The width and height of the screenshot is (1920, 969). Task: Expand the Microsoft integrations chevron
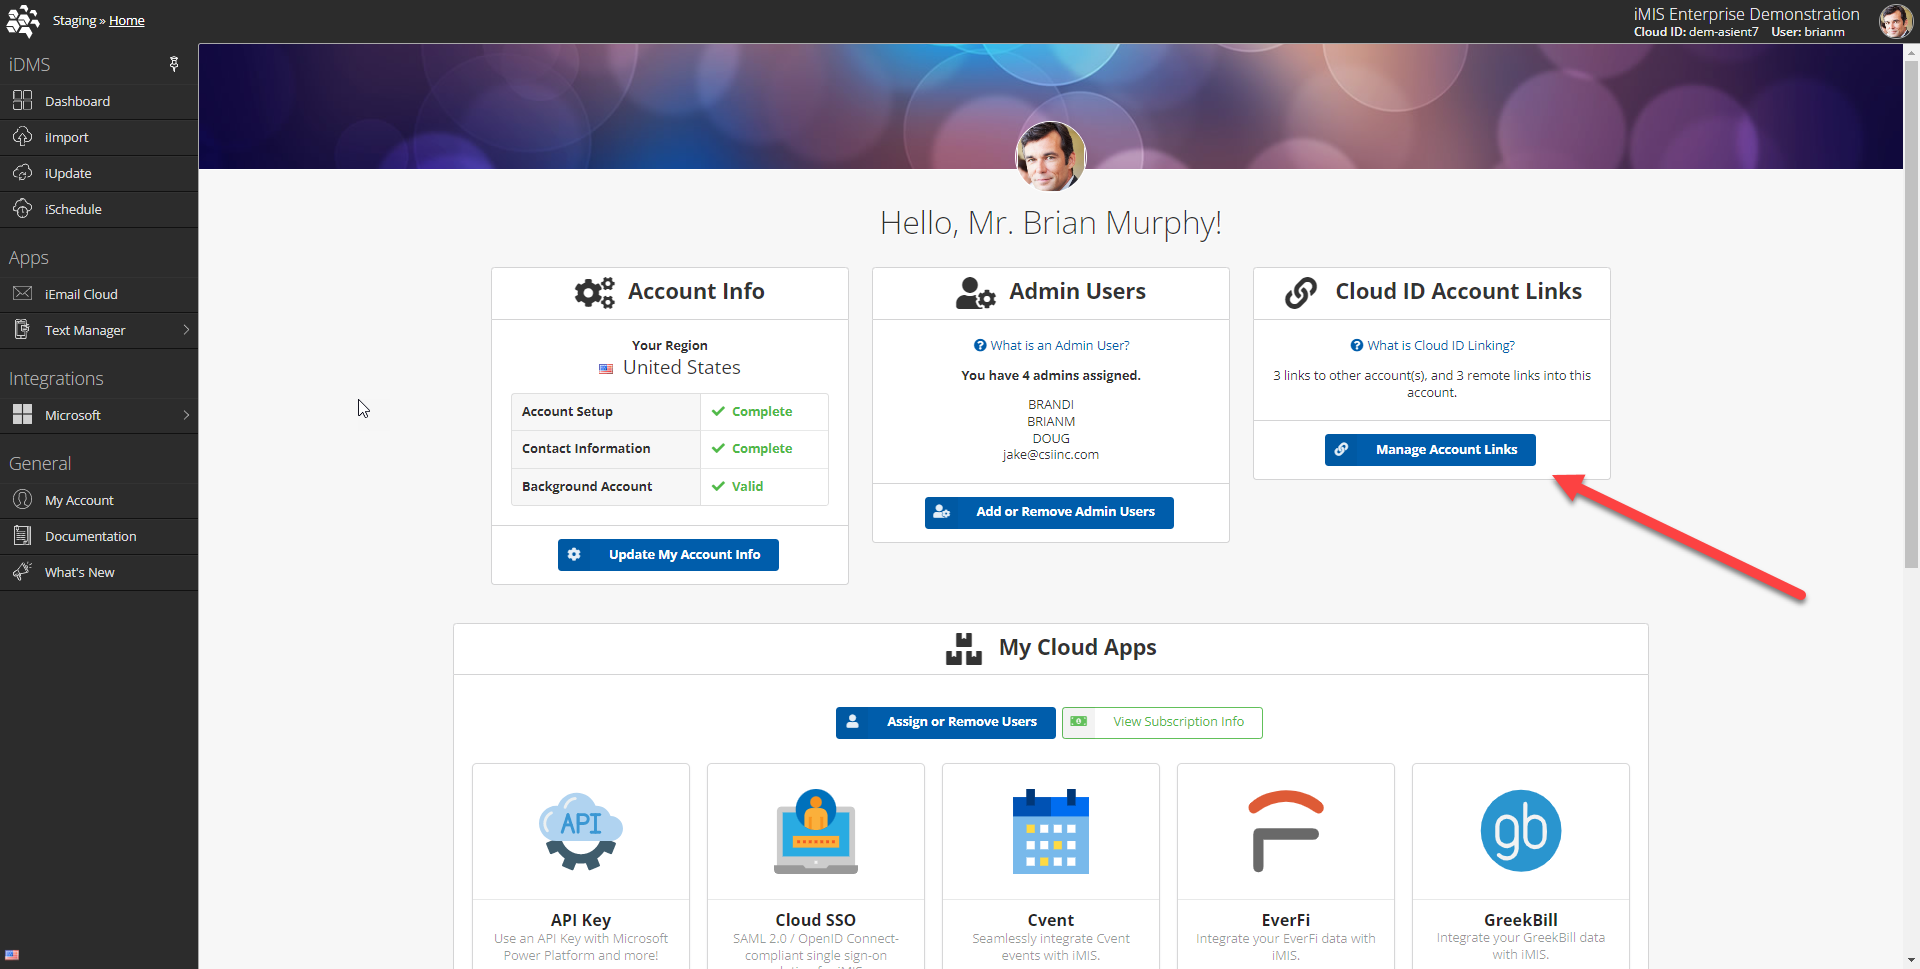pos(186,415)
